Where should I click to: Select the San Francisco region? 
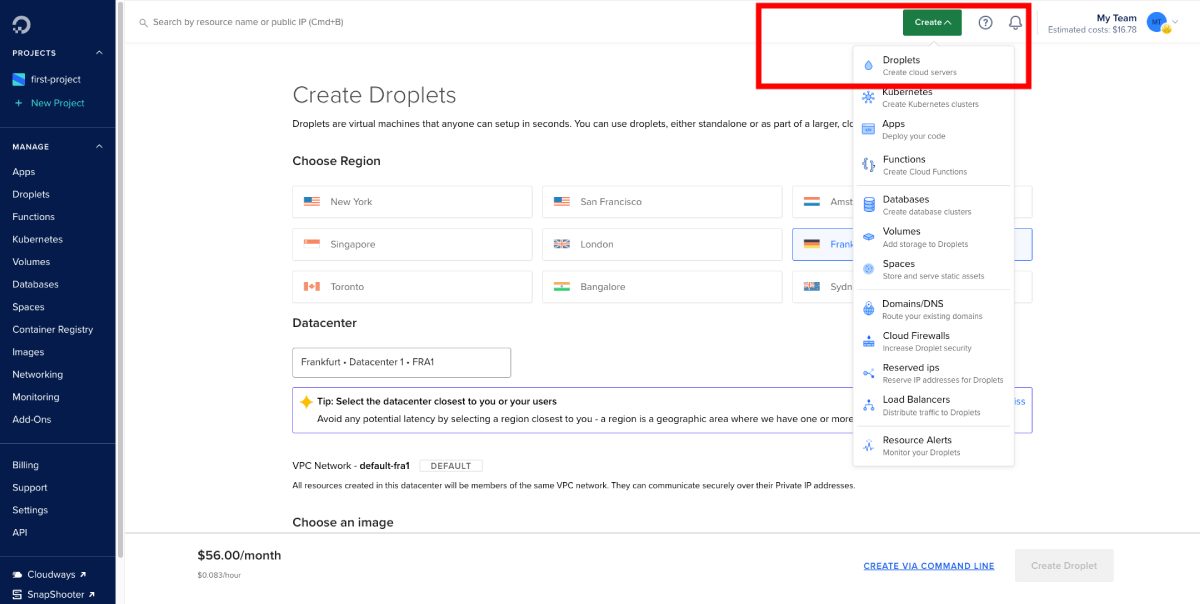(662, 202)
